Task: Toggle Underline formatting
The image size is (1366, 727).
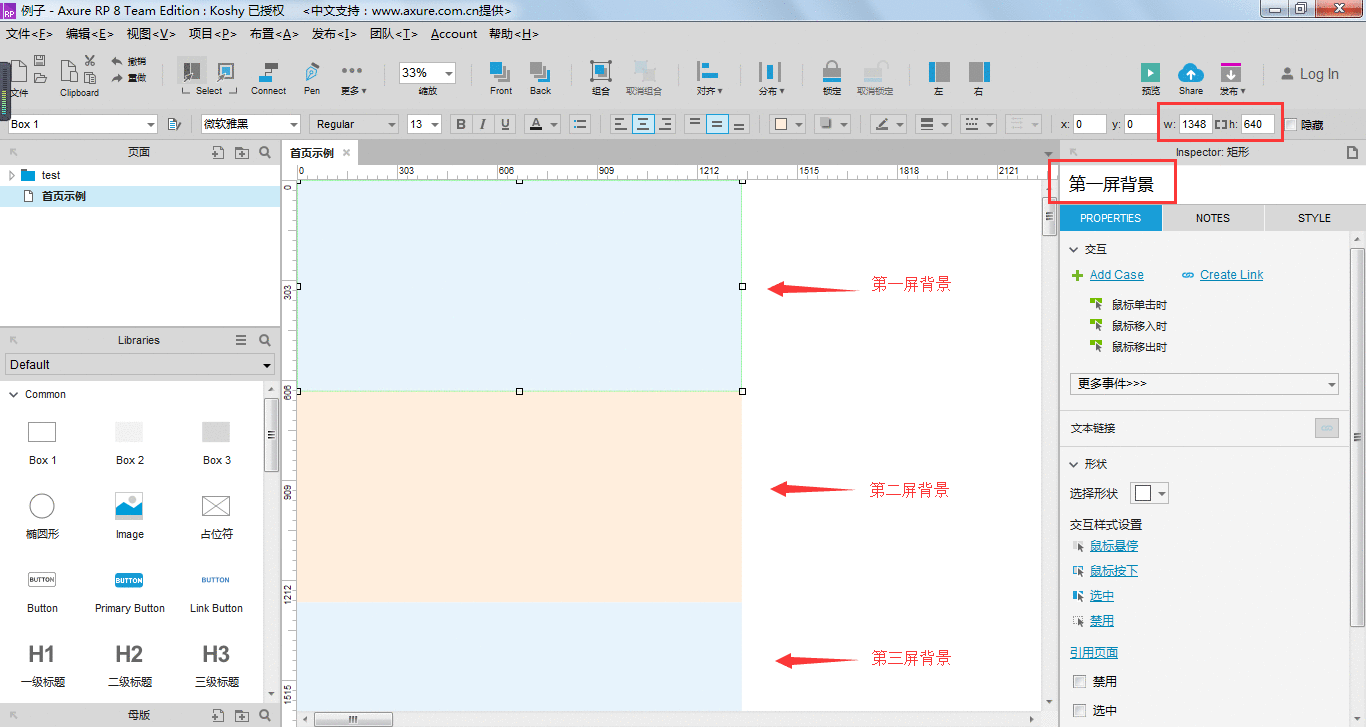Action: (505, 124)
